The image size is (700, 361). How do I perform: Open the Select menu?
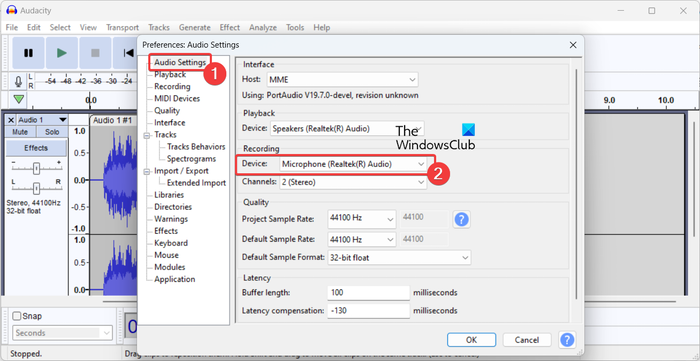click(x=60, y=27)
